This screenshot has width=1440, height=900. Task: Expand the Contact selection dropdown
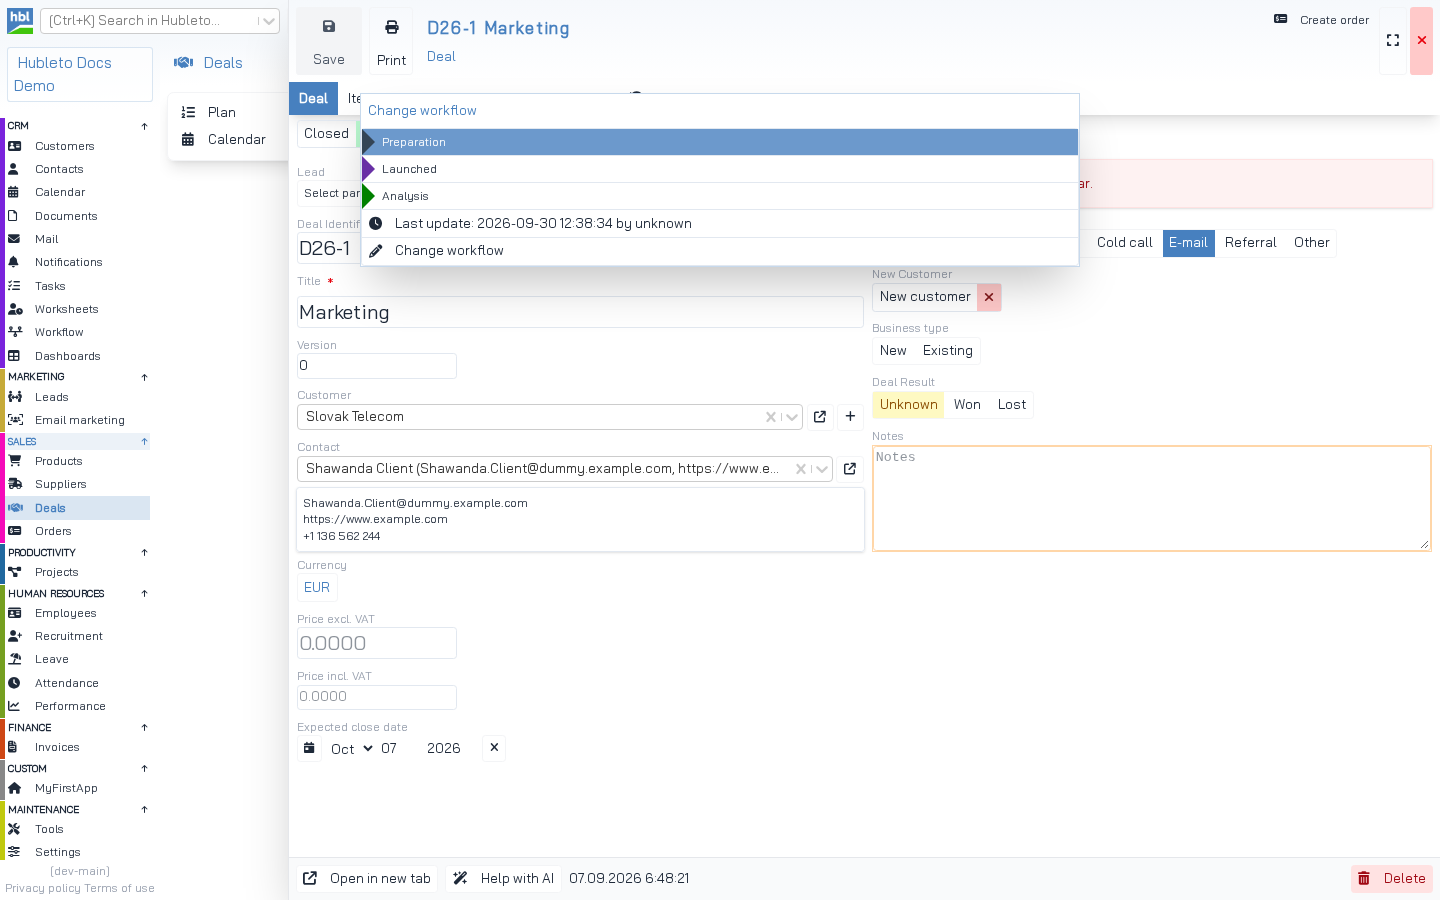pos(821,469)
